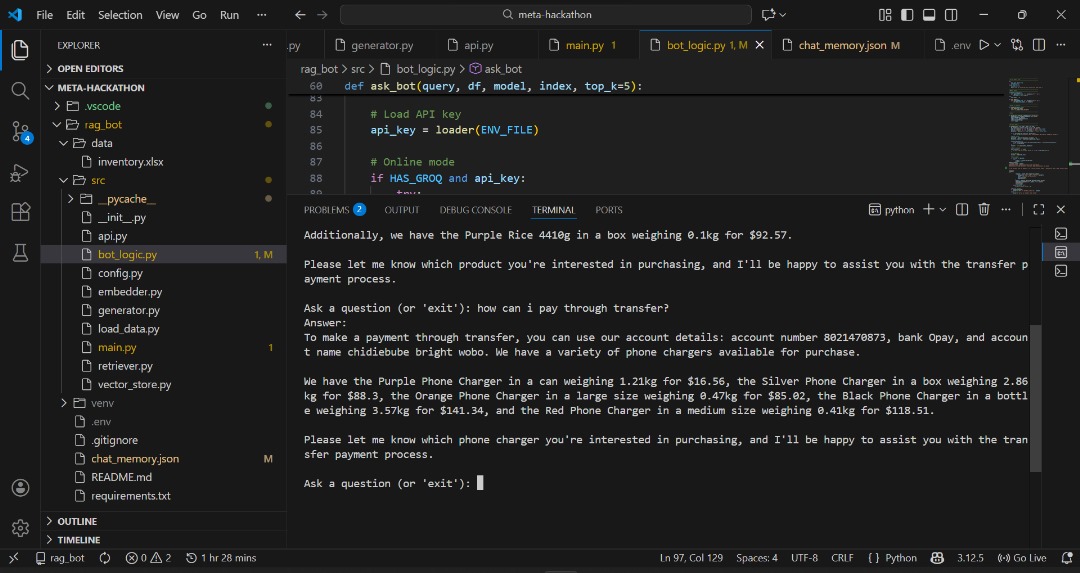Open the Manage gear menu
Viewport: 1080px width, 573px height.
click(20, 528)
